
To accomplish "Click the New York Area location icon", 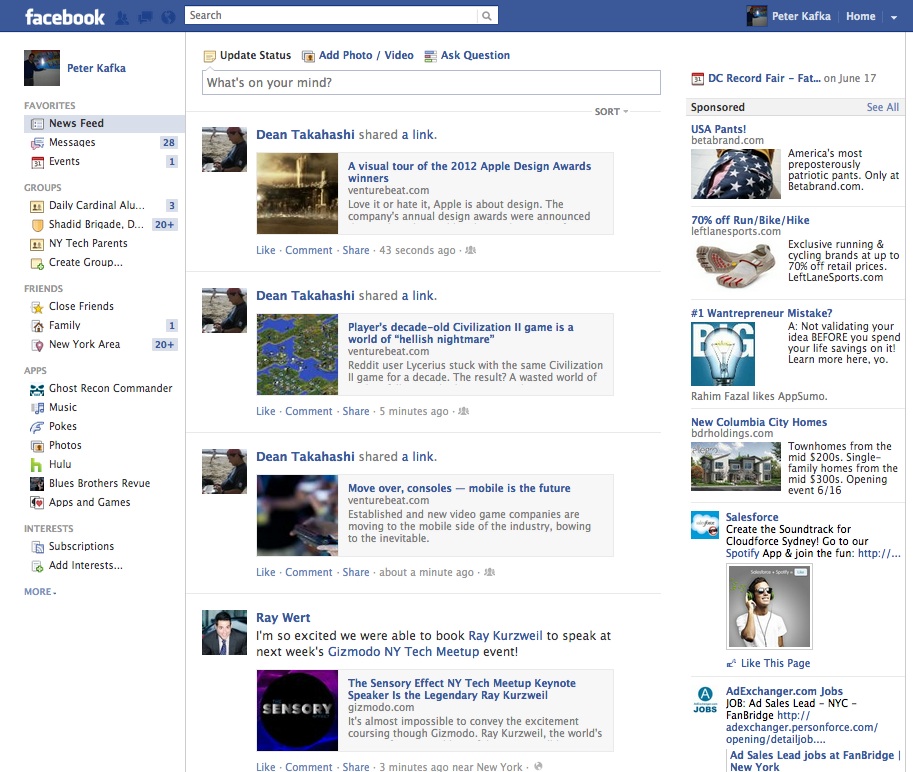I will coord(38,345).
